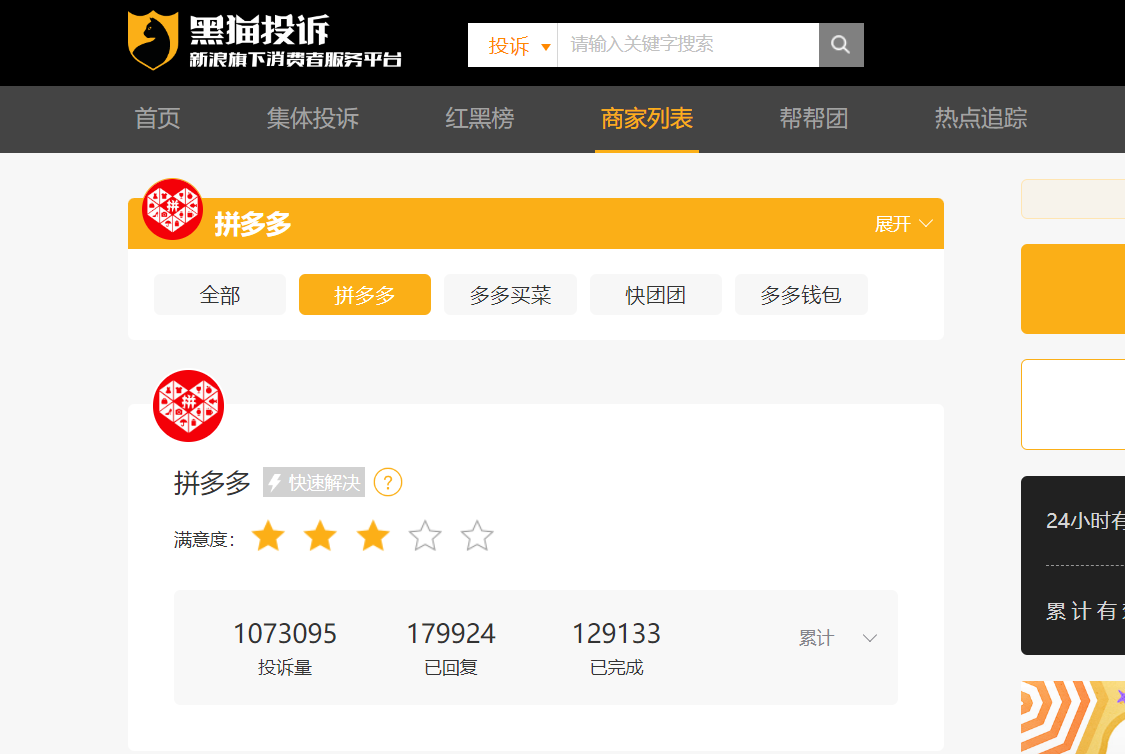Image resolution: width=1125 pixels, height=754 pixels.
Task: Click the first filled satisfaction star
Action: [268, 536]
